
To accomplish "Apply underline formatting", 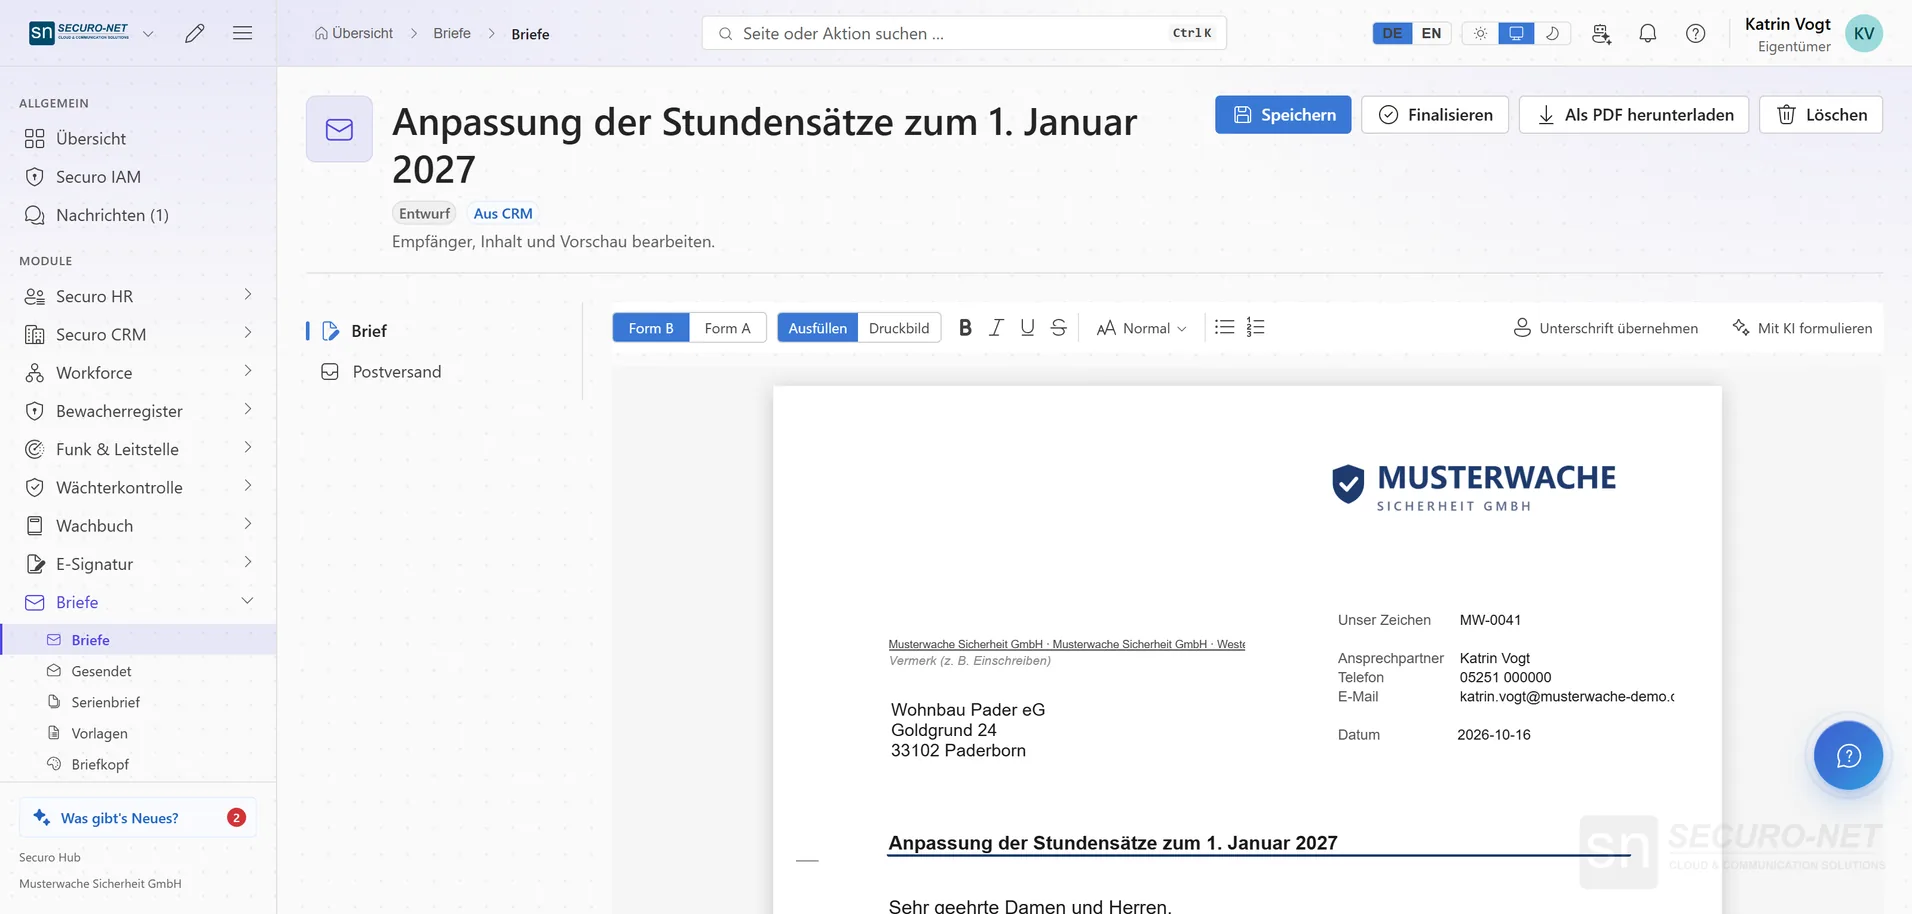I will coord(1027,328).
